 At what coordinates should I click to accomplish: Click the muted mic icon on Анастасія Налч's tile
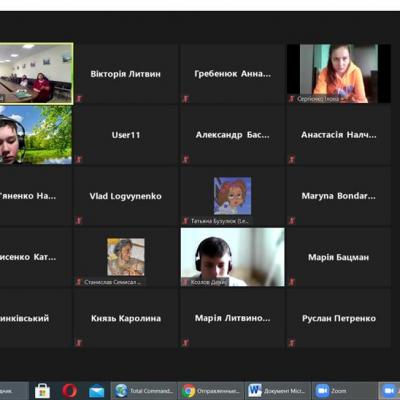click(292, 159)
